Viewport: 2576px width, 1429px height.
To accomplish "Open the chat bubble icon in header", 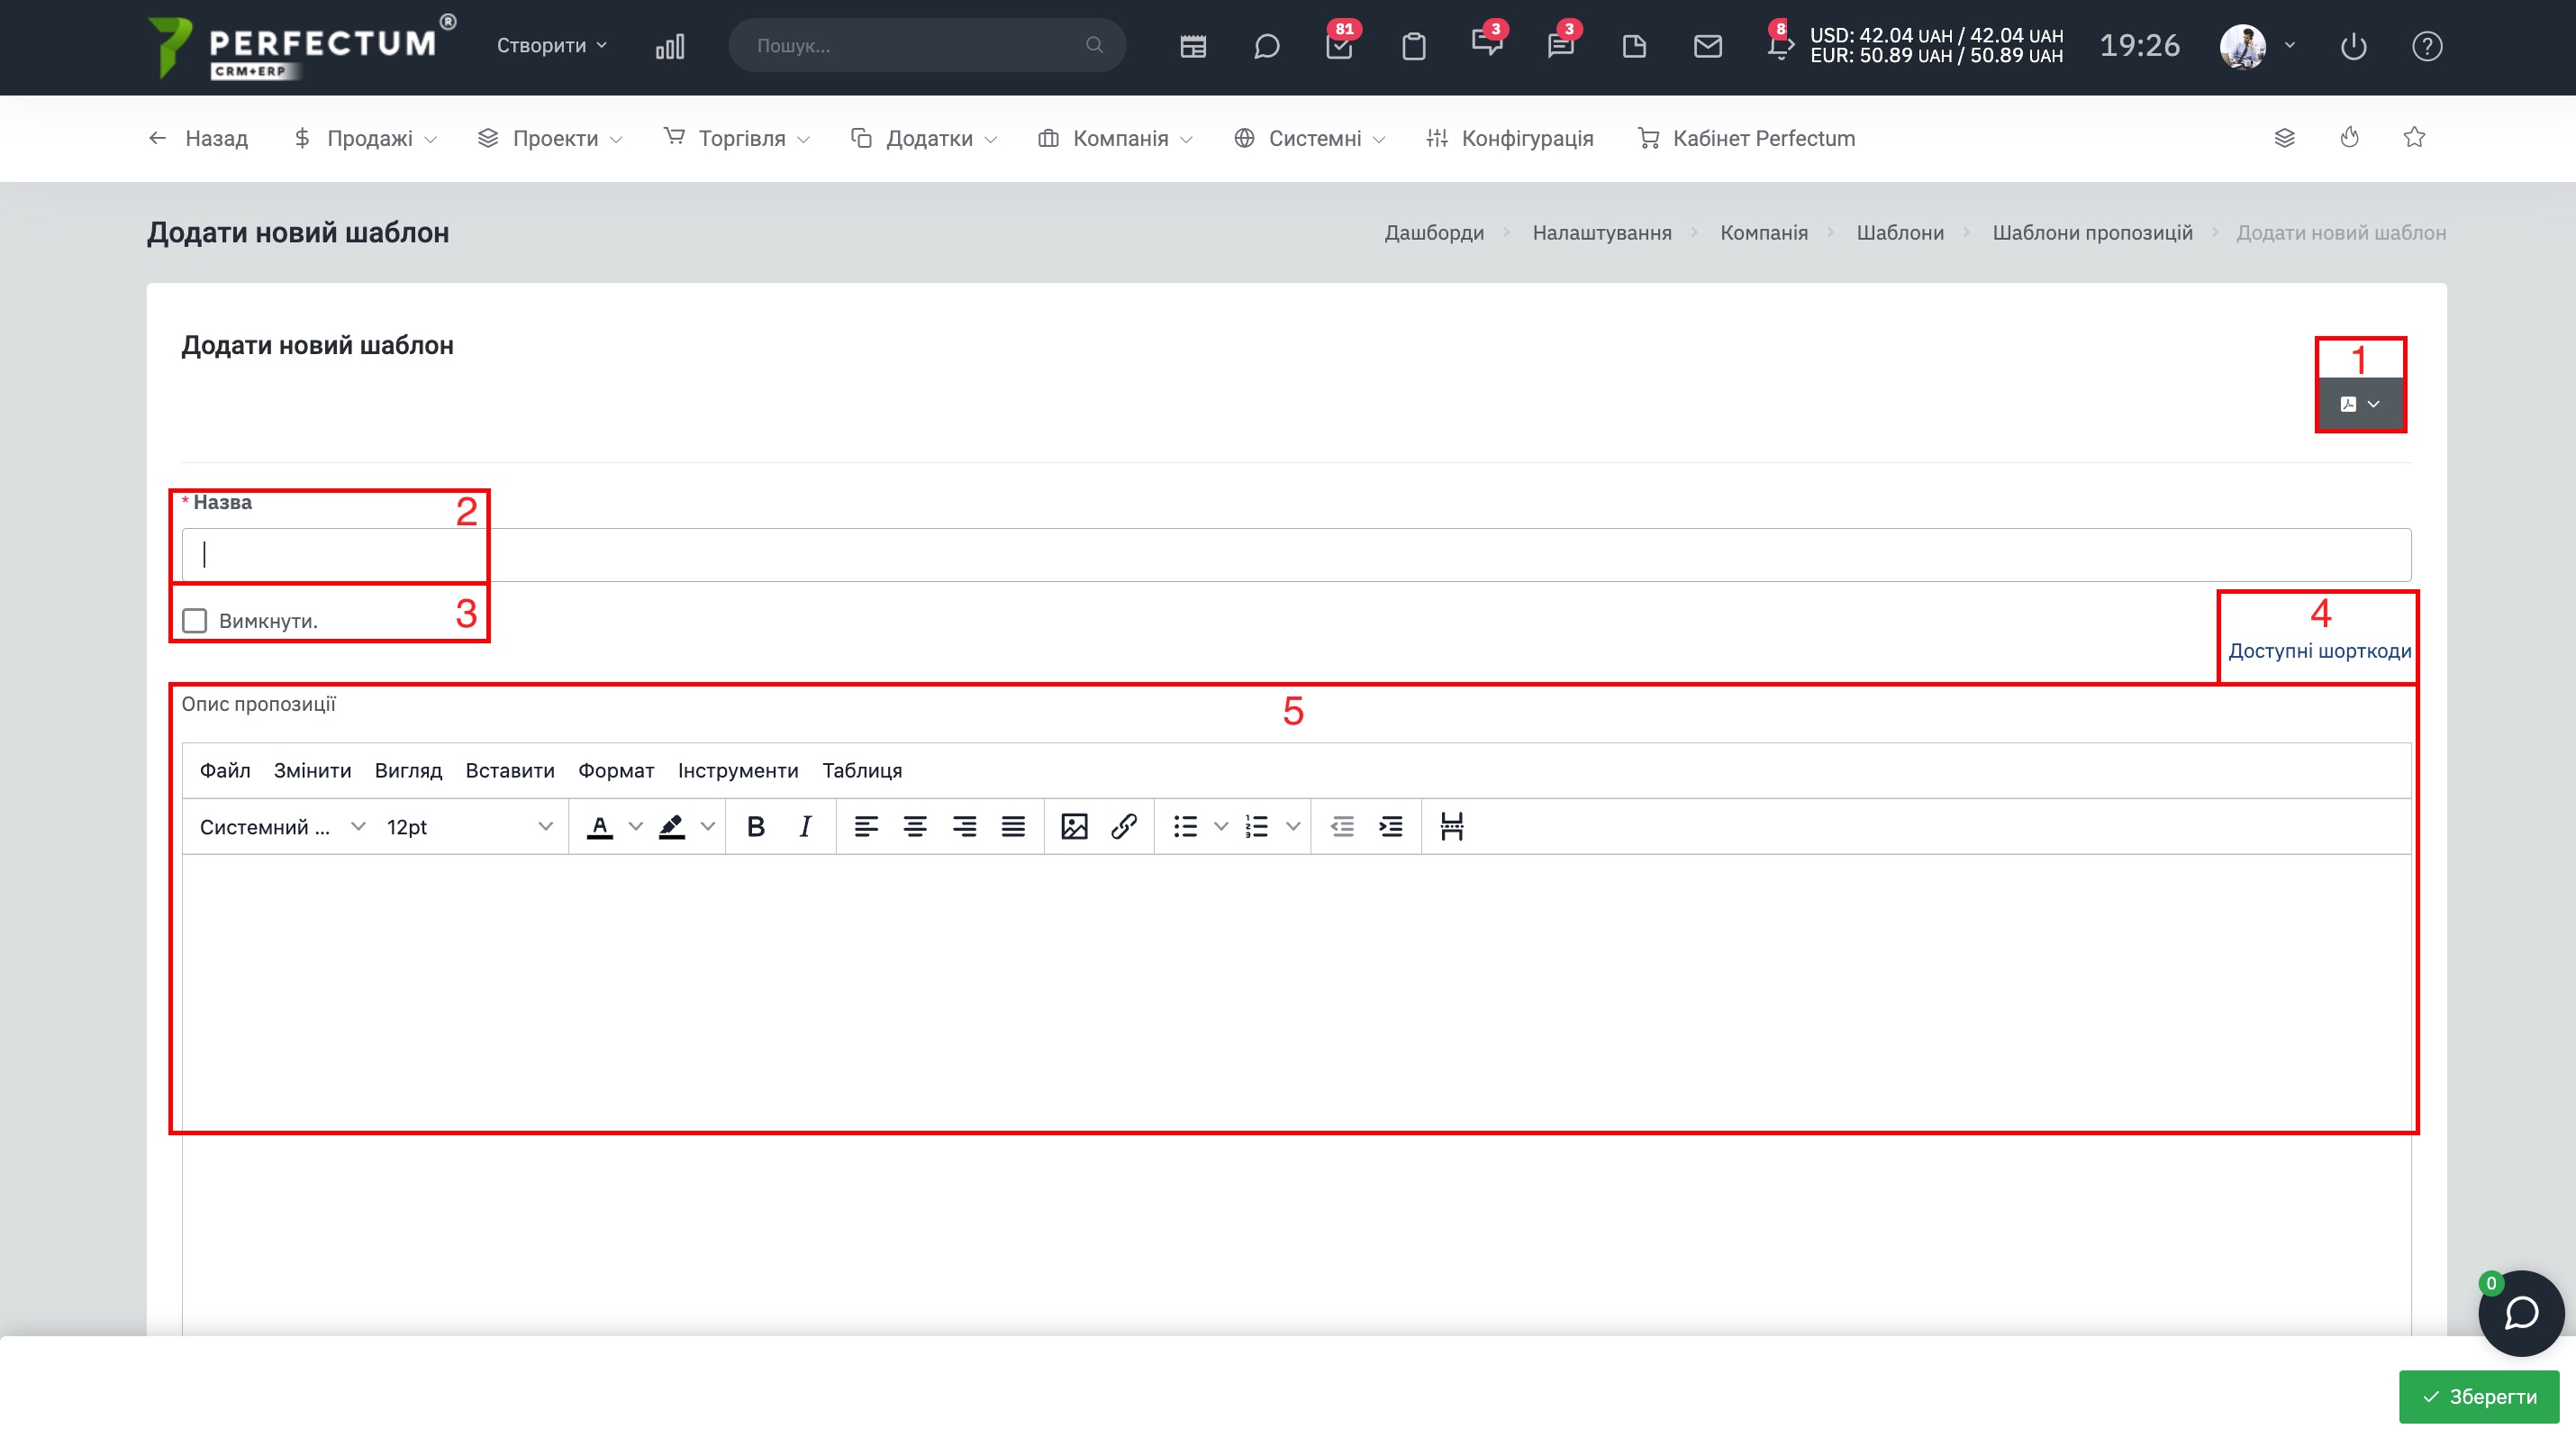I will (x=1266, y=46).
